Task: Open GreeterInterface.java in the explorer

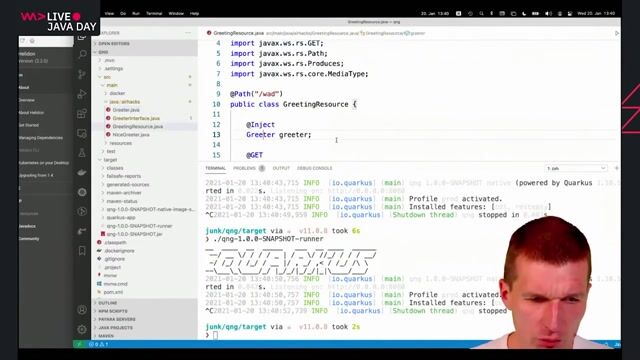Action: [136, 118]
